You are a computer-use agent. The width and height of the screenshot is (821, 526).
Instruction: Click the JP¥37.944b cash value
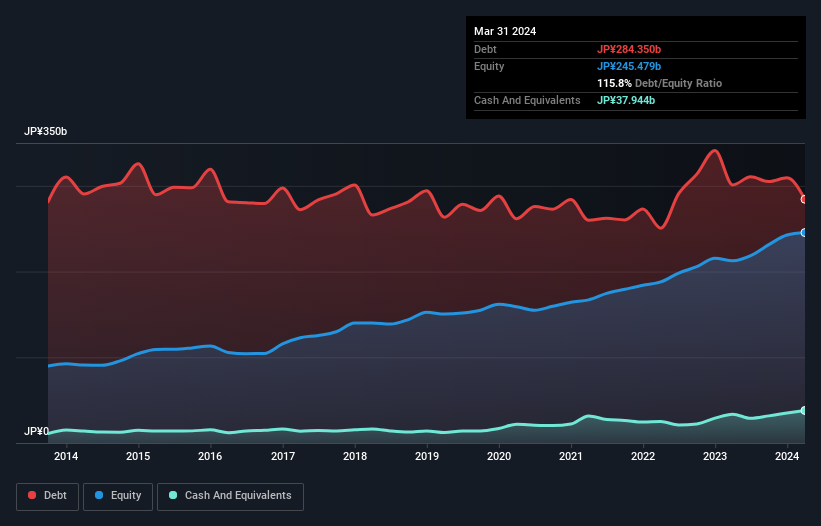coord(626,100)
